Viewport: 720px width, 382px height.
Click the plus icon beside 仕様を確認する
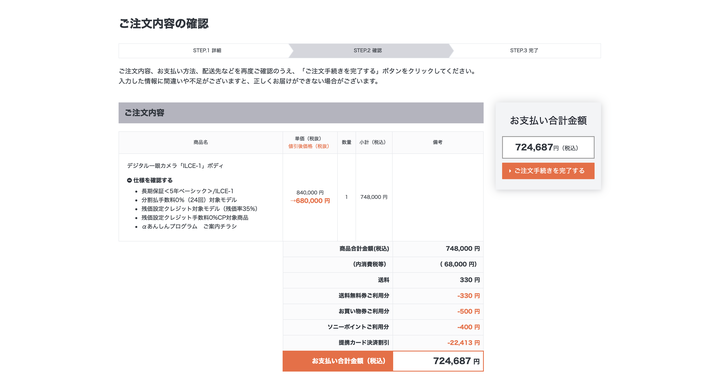click(x=129, y=180)
